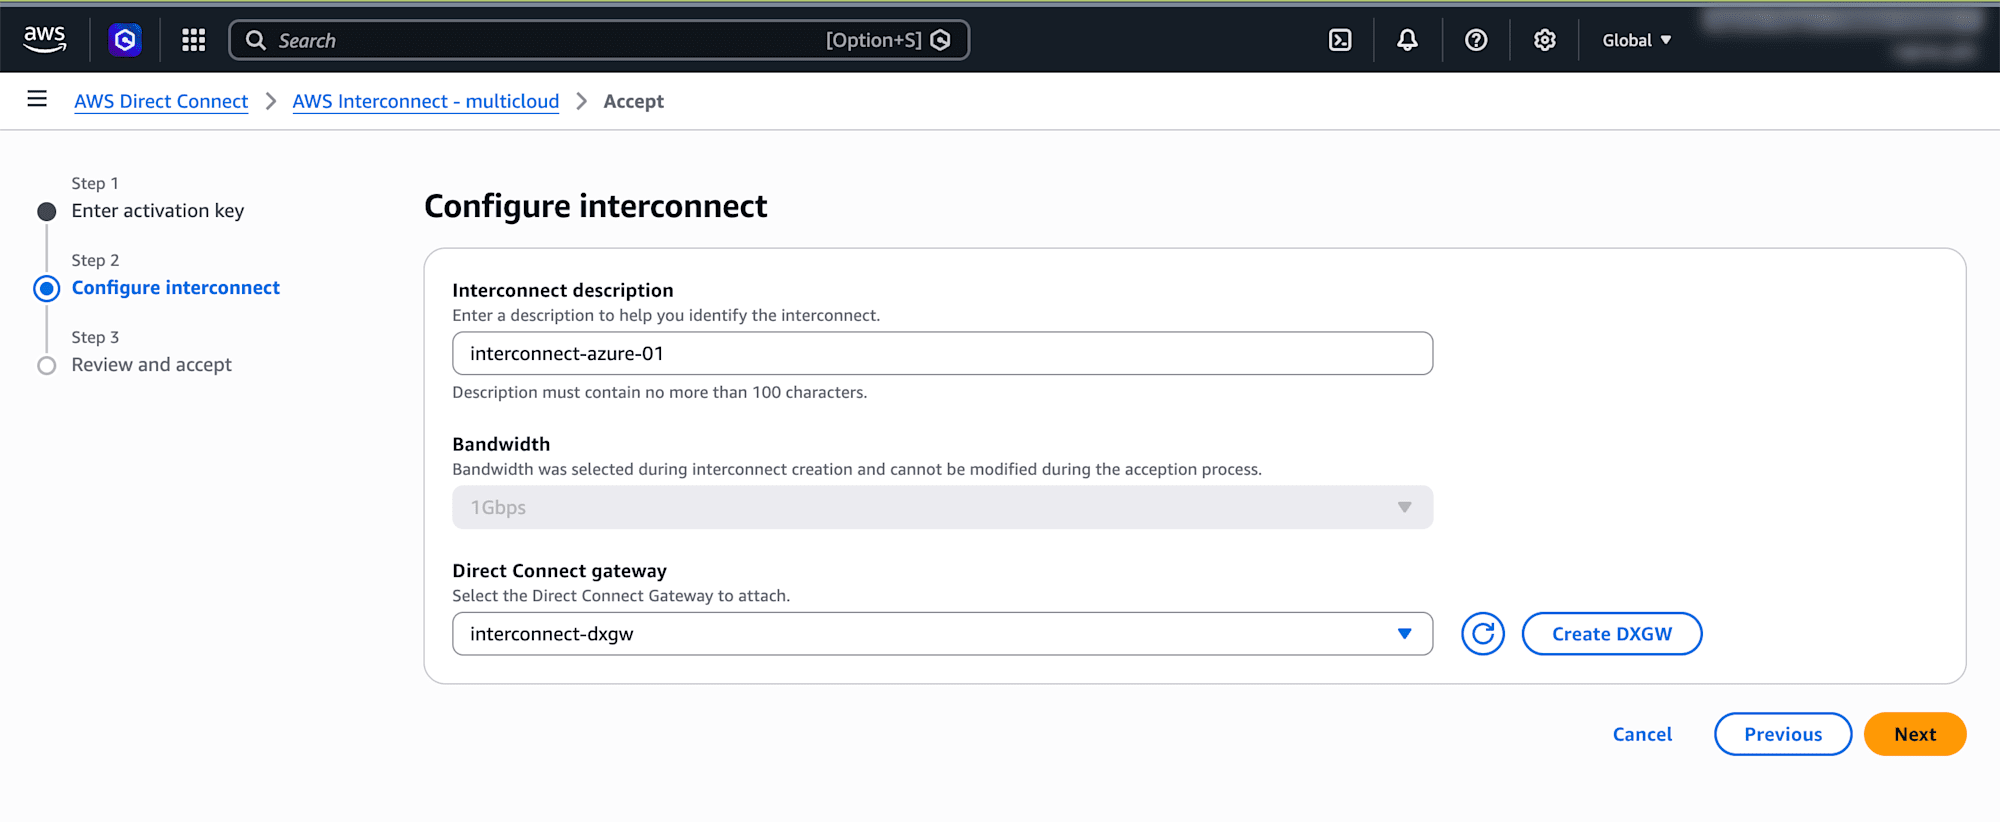Go back with the Previous button
2000x822 pixels.
click(x=1783, y=734)
